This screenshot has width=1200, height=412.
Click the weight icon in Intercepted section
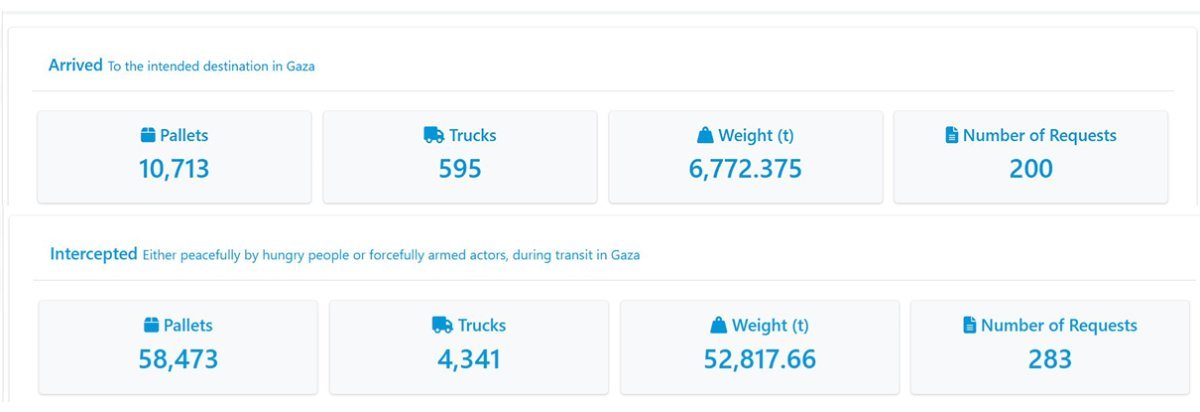coord(718,325)
